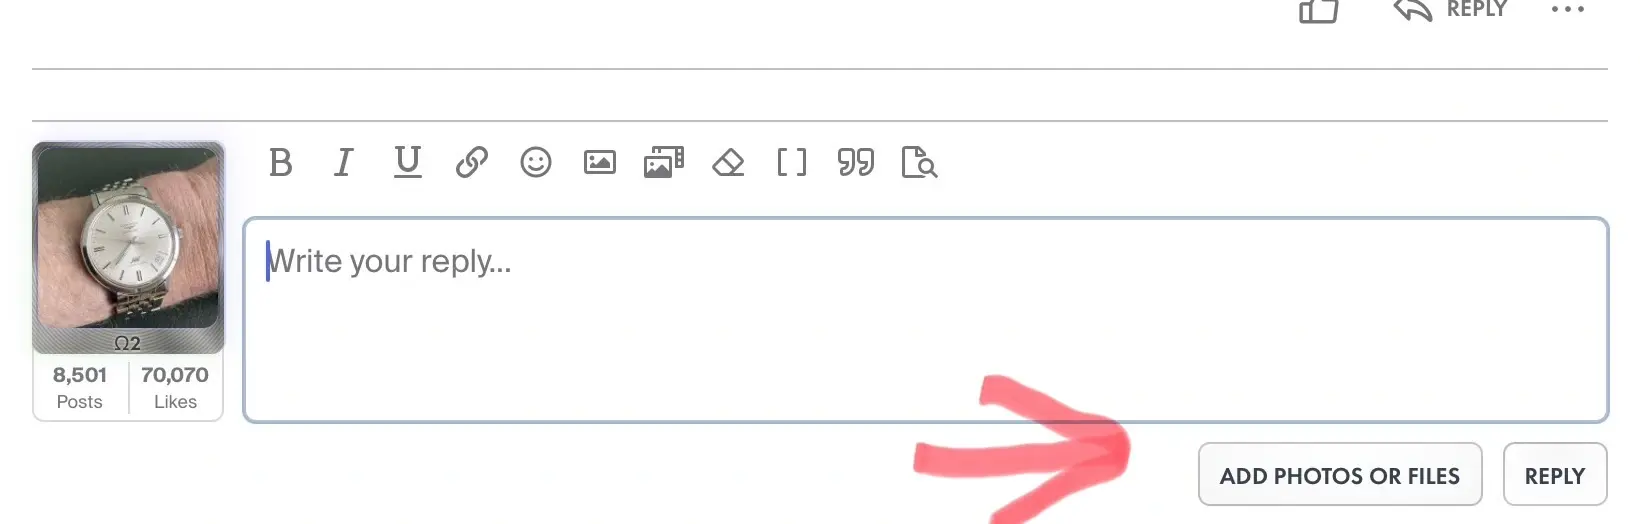
Task: Like the post with the thumbs-up icon
Action: tap(1318, 10)
